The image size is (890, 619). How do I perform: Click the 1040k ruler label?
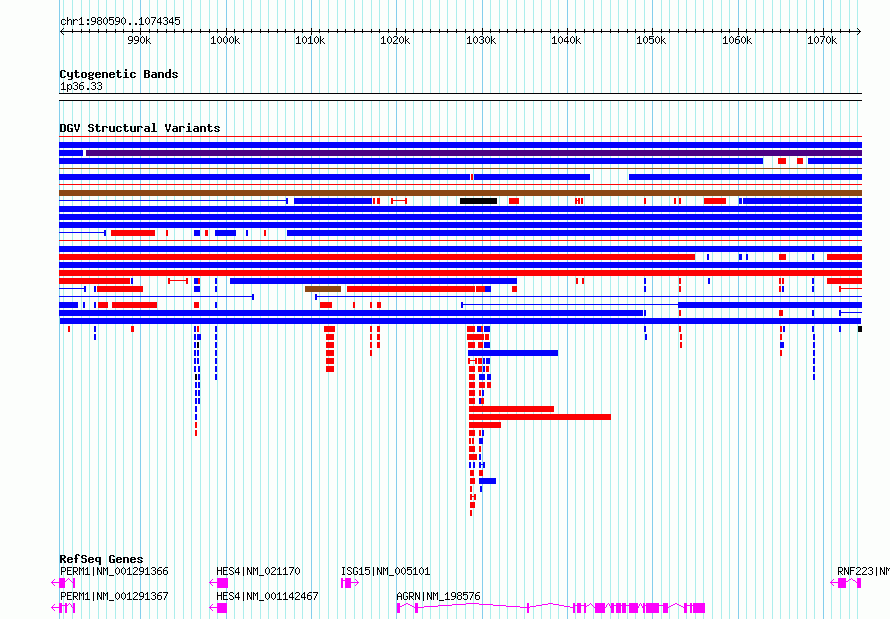coord(566,40)
